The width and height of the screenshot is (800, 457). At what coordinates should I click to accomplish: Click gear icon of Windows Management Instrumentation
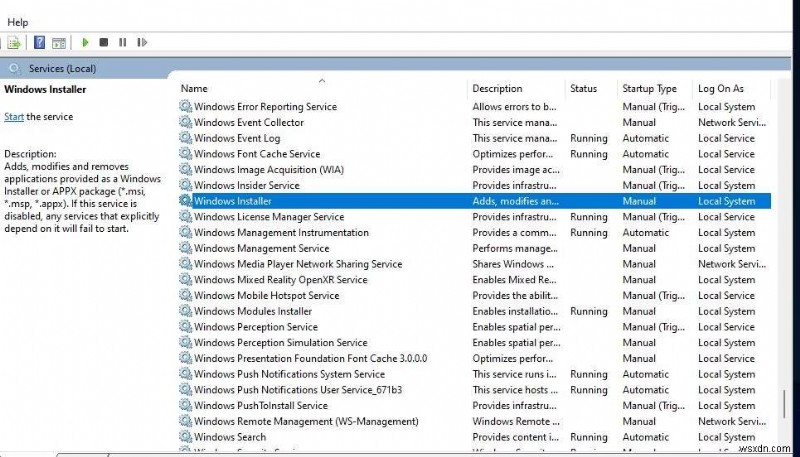tap(185, 233)
